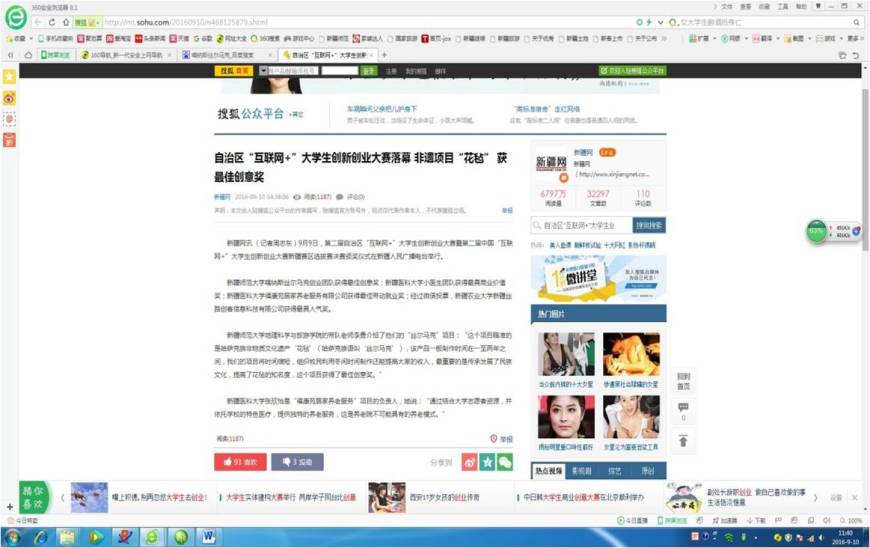Open the yellow star favorites sidebar icon
Screen dimensions: 870x548
point(9,77)
